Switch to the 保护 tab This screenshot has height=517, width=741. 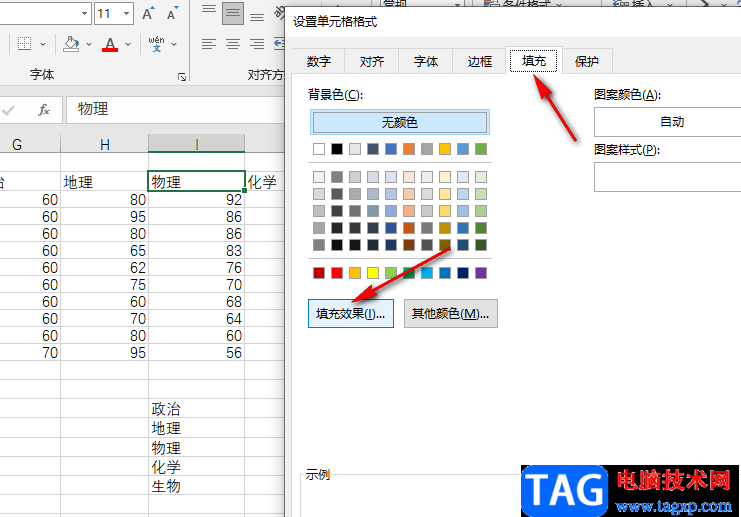(x=587, y=61)
